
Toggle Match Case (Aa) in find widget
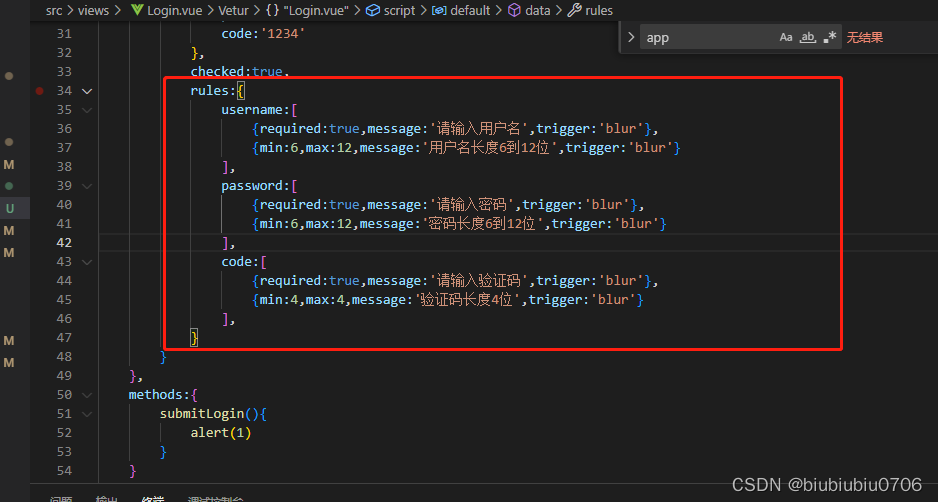[x=786, y=38]
